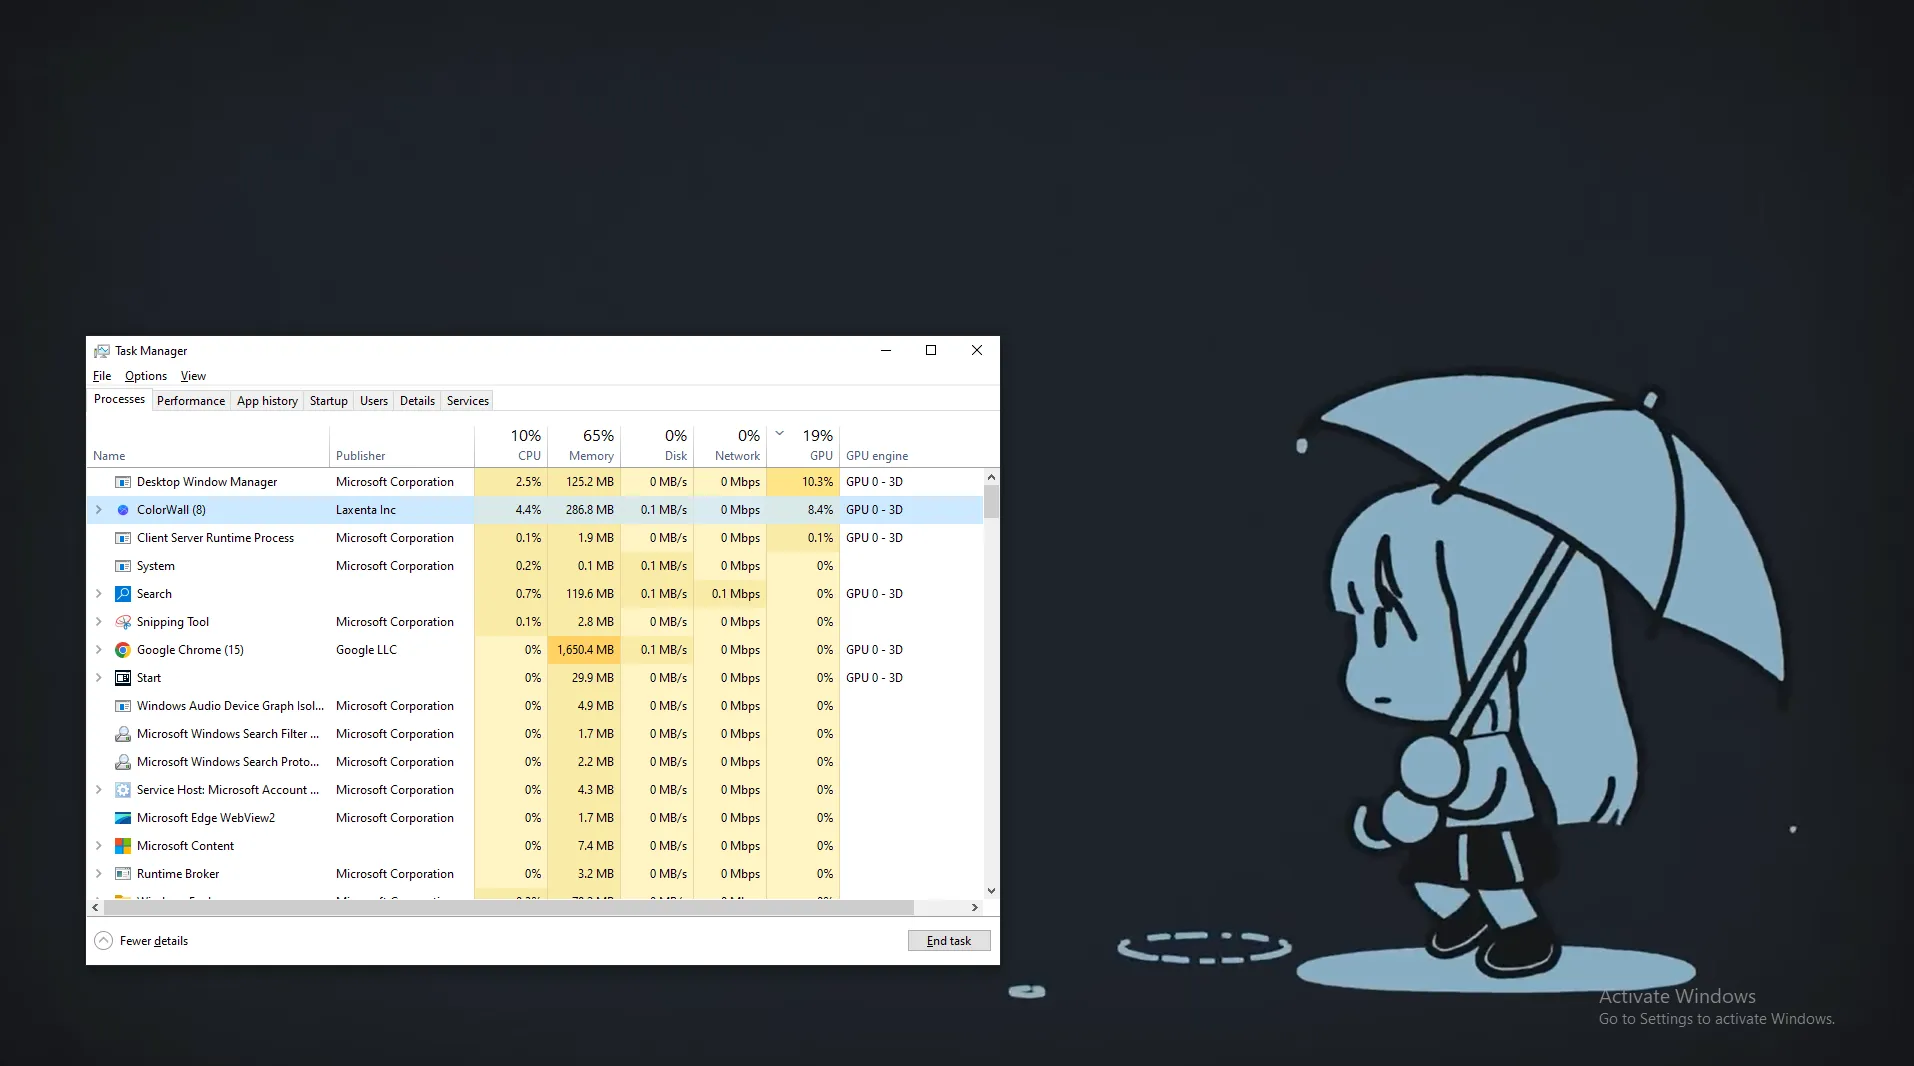This screenshot has width=1914, height=1066.
Task: Open the Options menu
Action: (x=146, y=376)
